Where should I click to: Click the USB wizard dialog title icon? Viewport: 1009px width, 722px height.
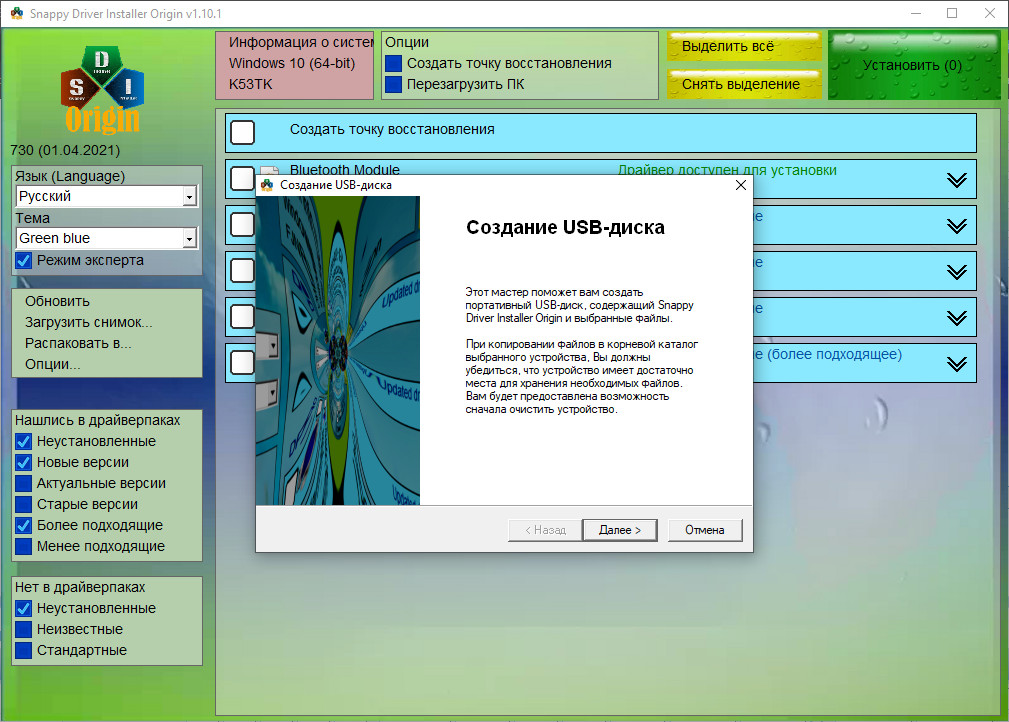(267, 185)
